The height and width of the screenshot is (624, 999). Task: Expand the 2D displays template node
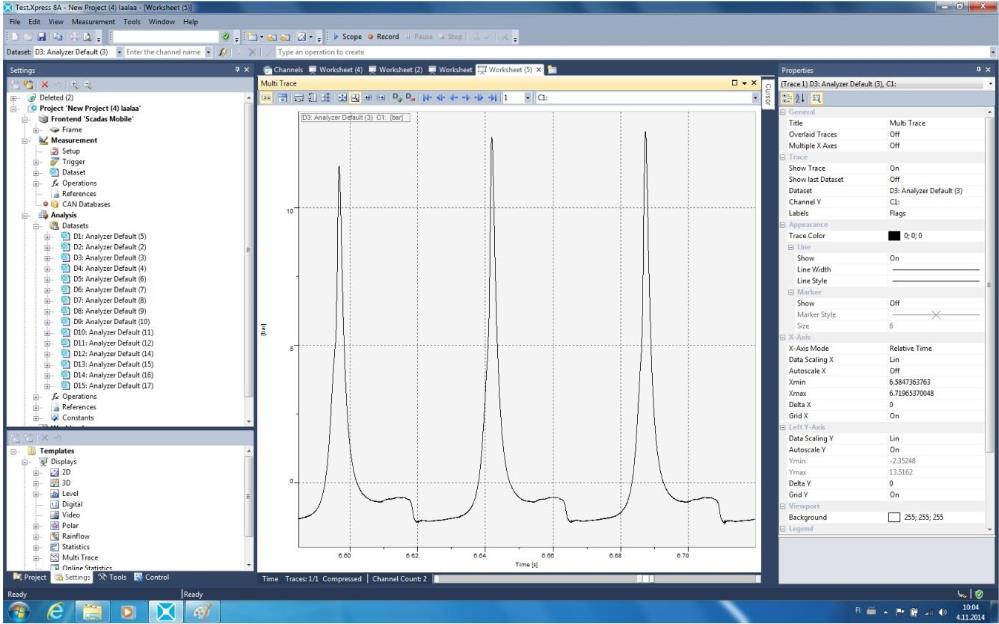click(36, 473)
